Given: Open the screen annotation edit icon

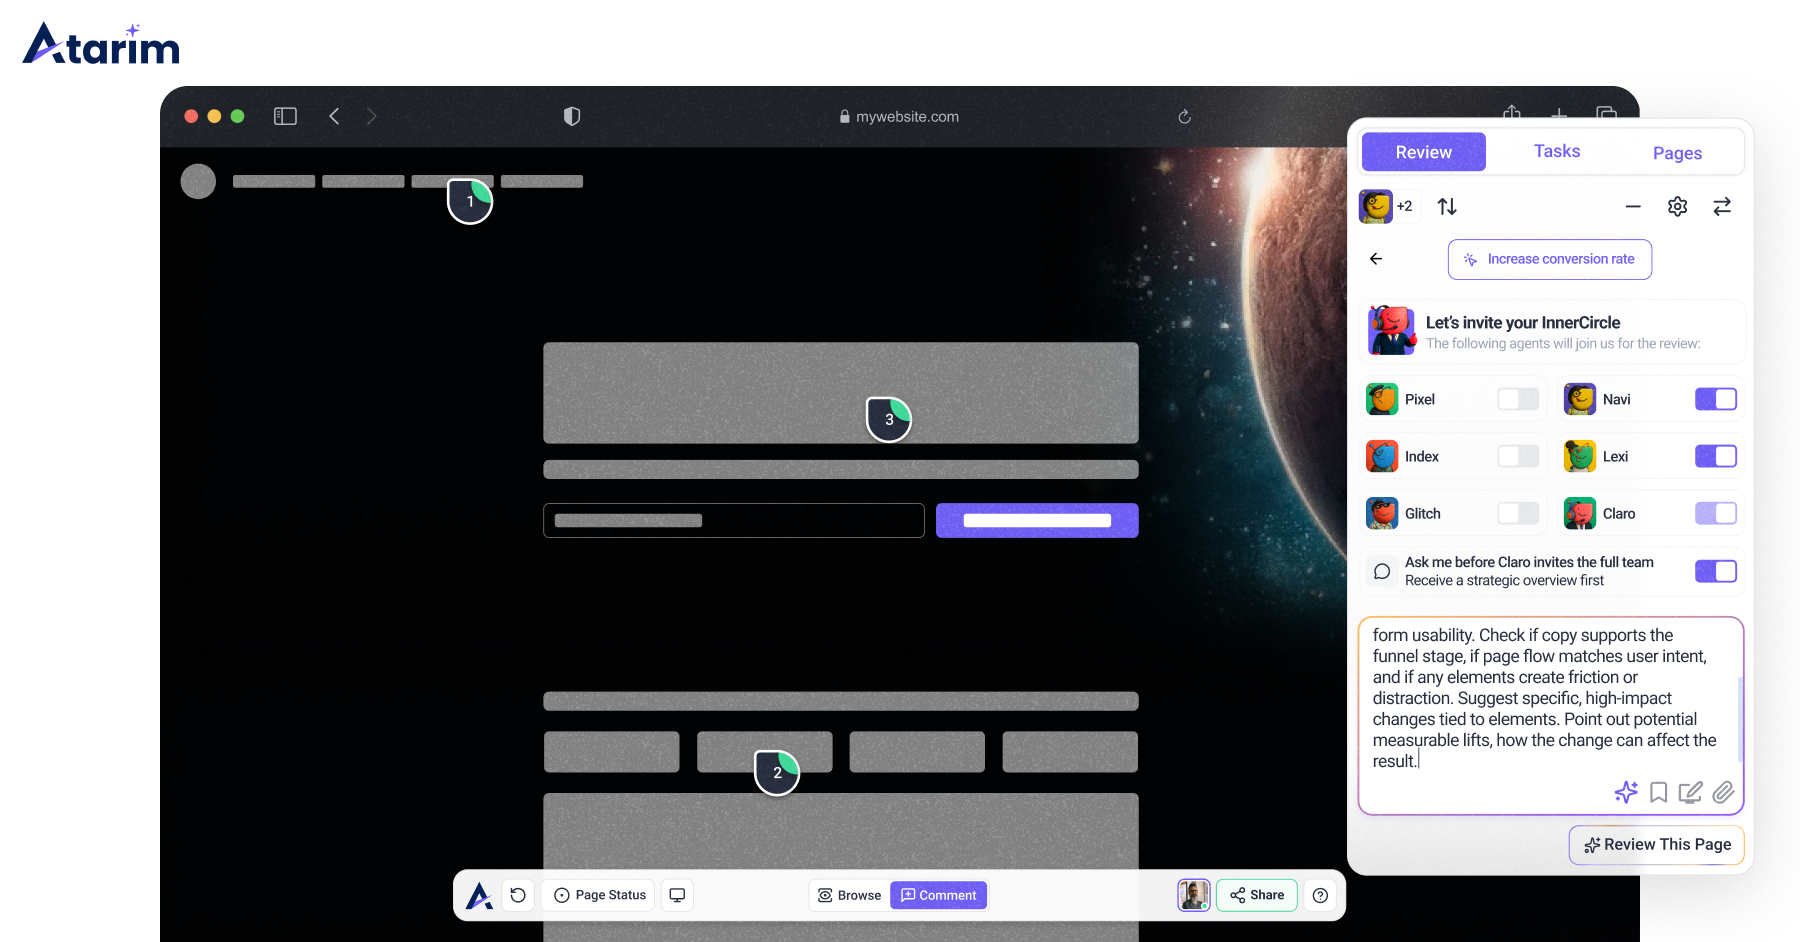Looking at the screenshot, I should click(1690, 792).
